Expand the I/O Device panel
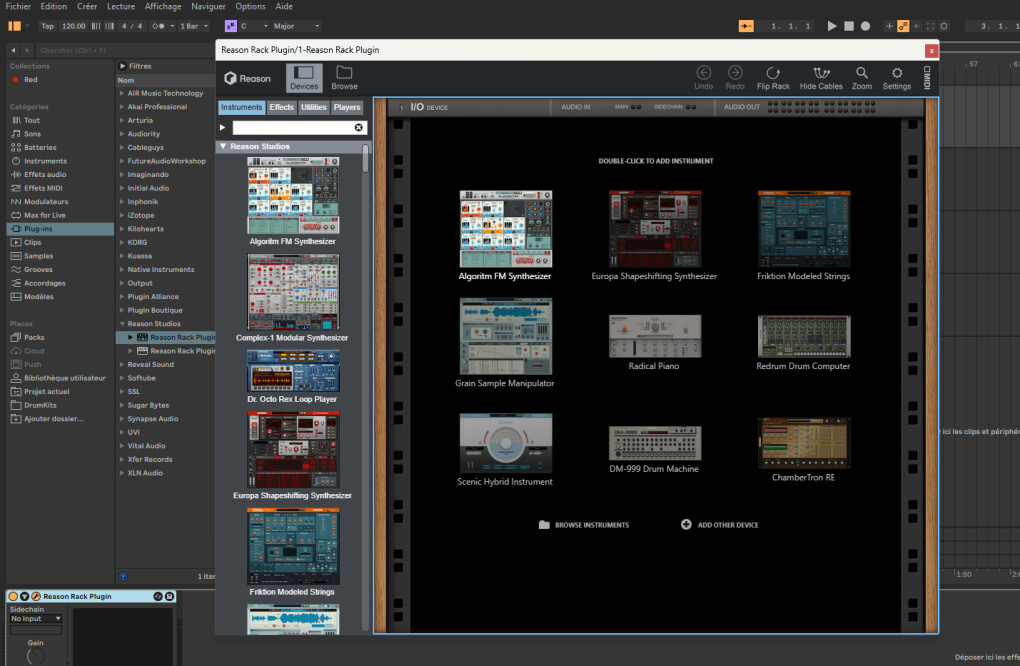1020x666 pixels. pyautogui.click(x=401, y=107)
